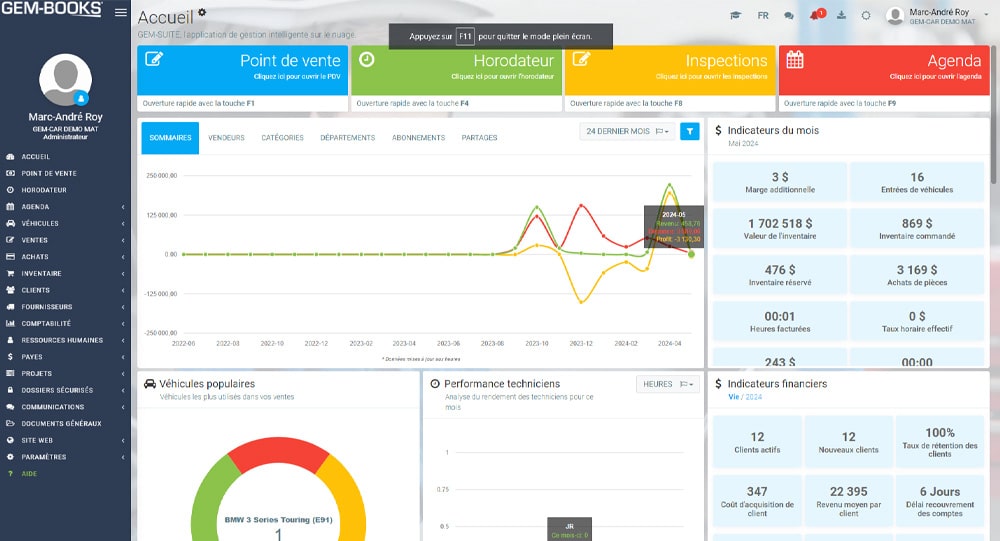Toggle the sidebar with the hamburger icon
Image resolution: width=1000 pixels, height=541 pixels.
[x=121, y=12]
